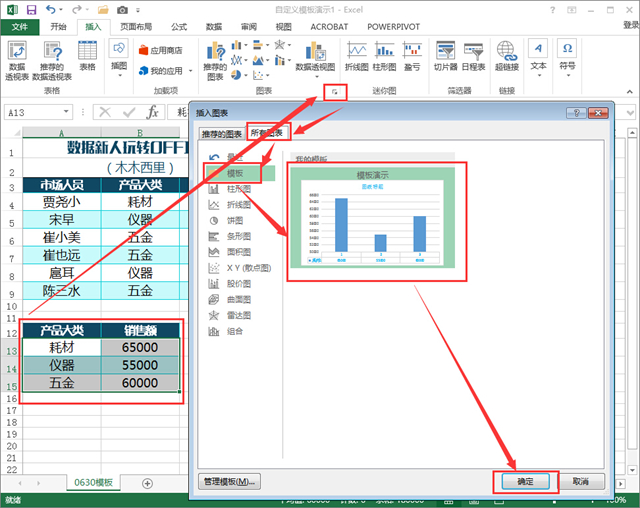This screenshot has width=640, height=508.
Task: Select the 模板演示 chart template thumbnail
Action: (x=373, y=218)
